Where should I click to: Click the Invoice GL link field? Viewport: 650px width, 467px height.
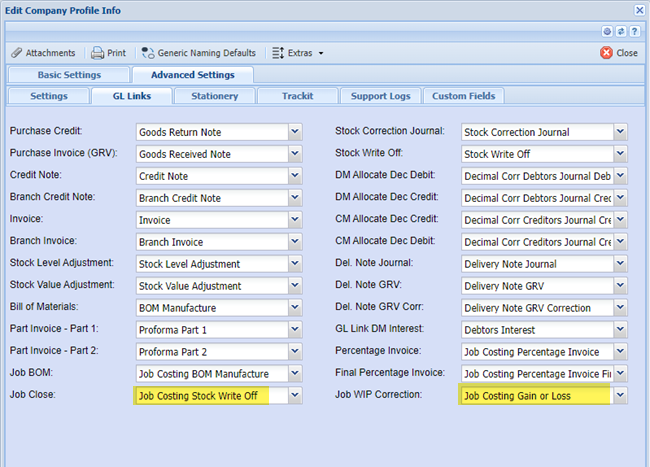(x=211, y=219)
